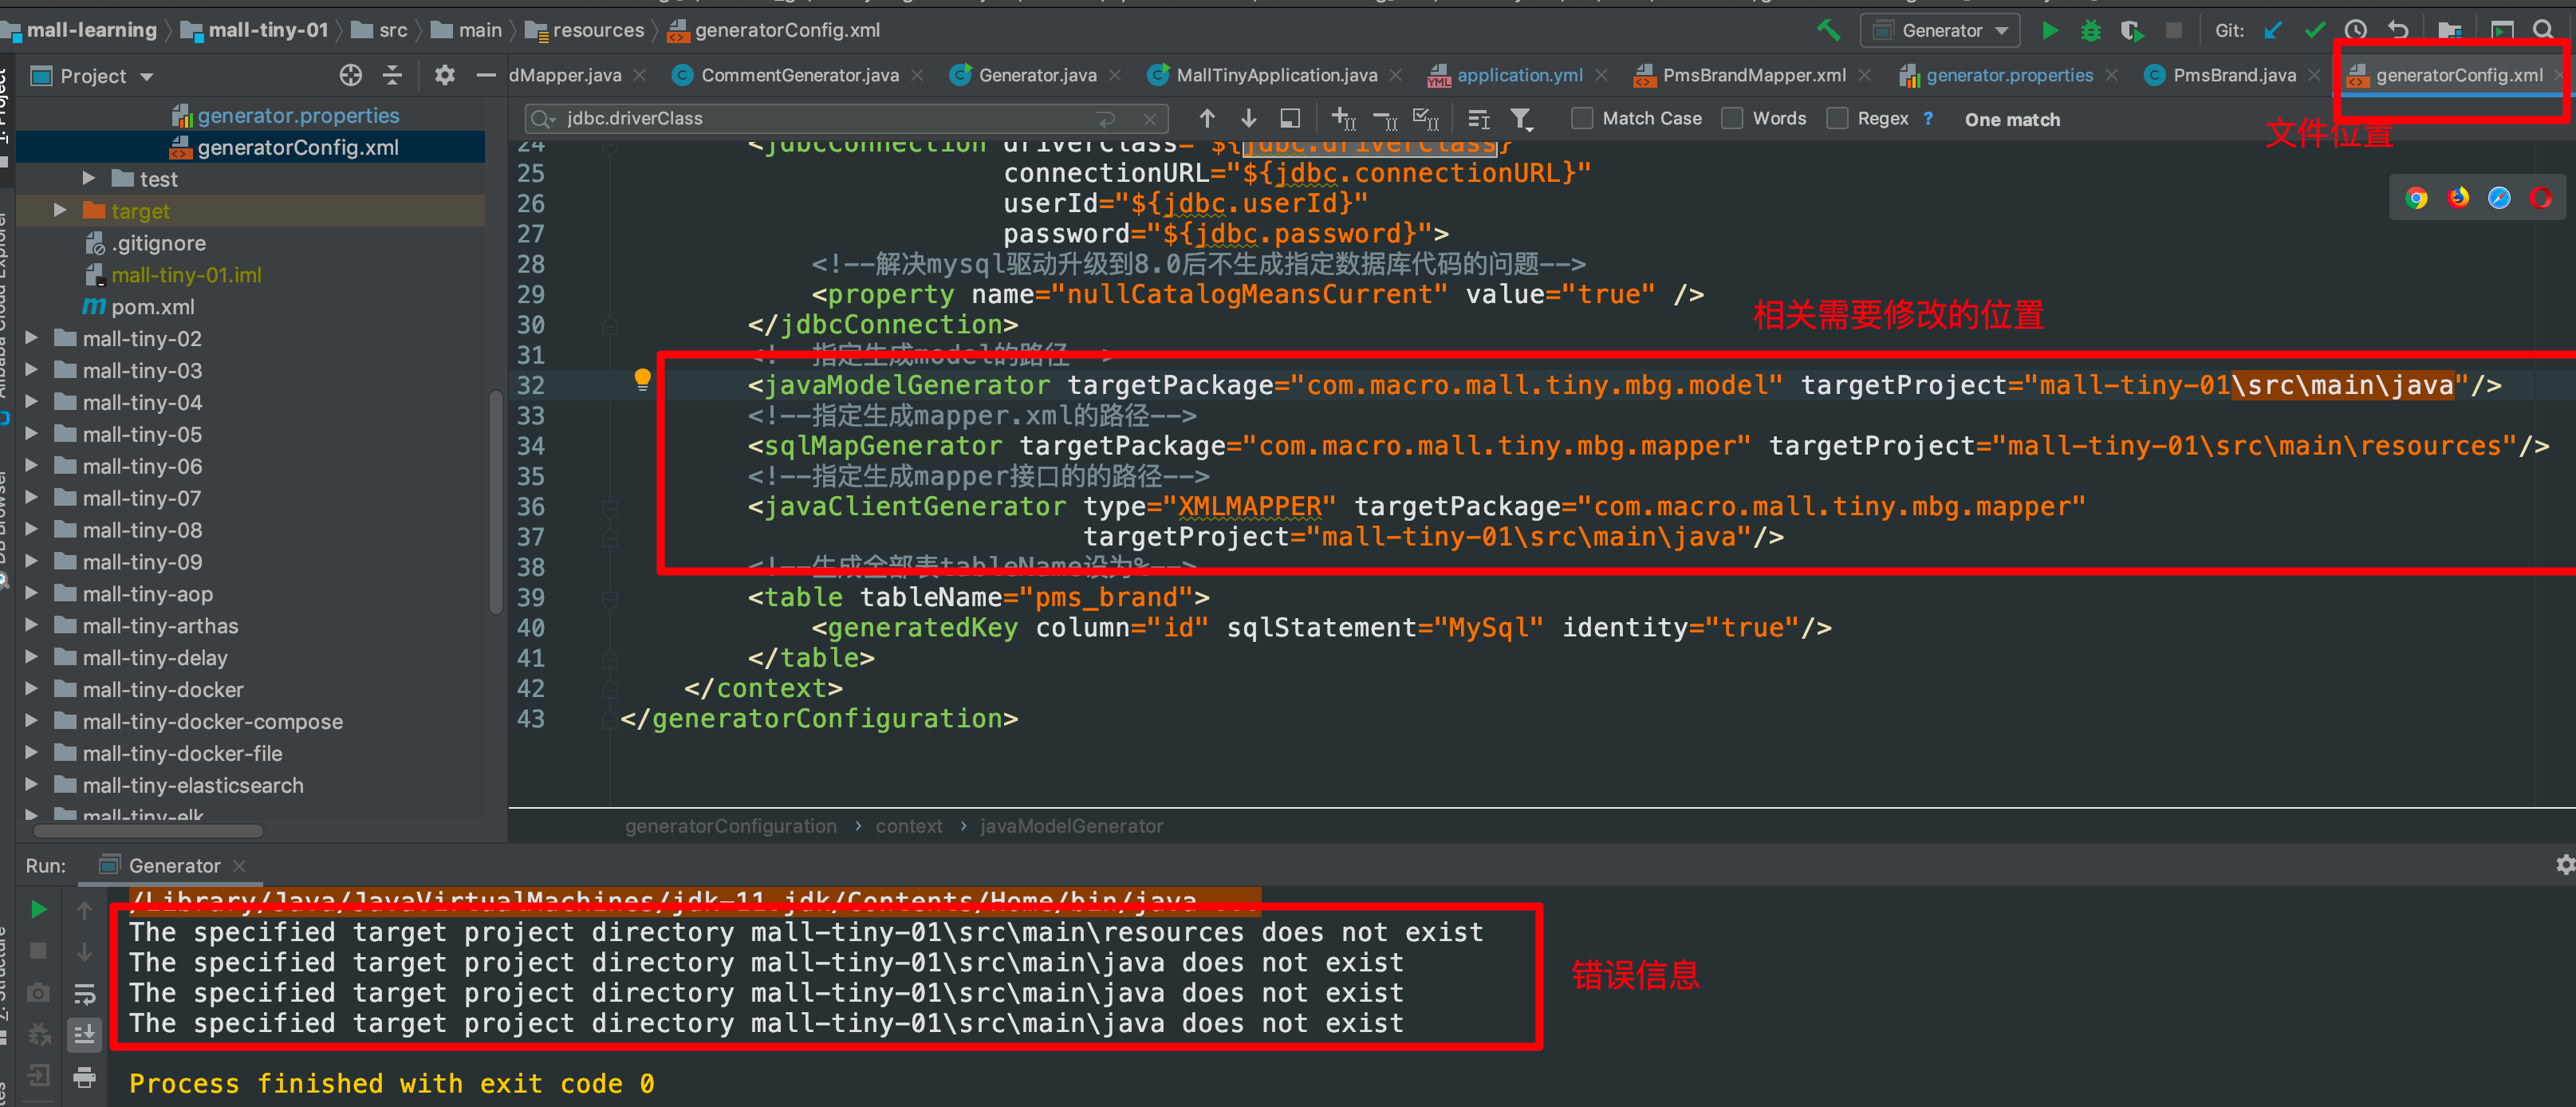Enable the Regex checkbox
The width and height of the screenshot is (2576, 1107).
tap(1837, 119)
